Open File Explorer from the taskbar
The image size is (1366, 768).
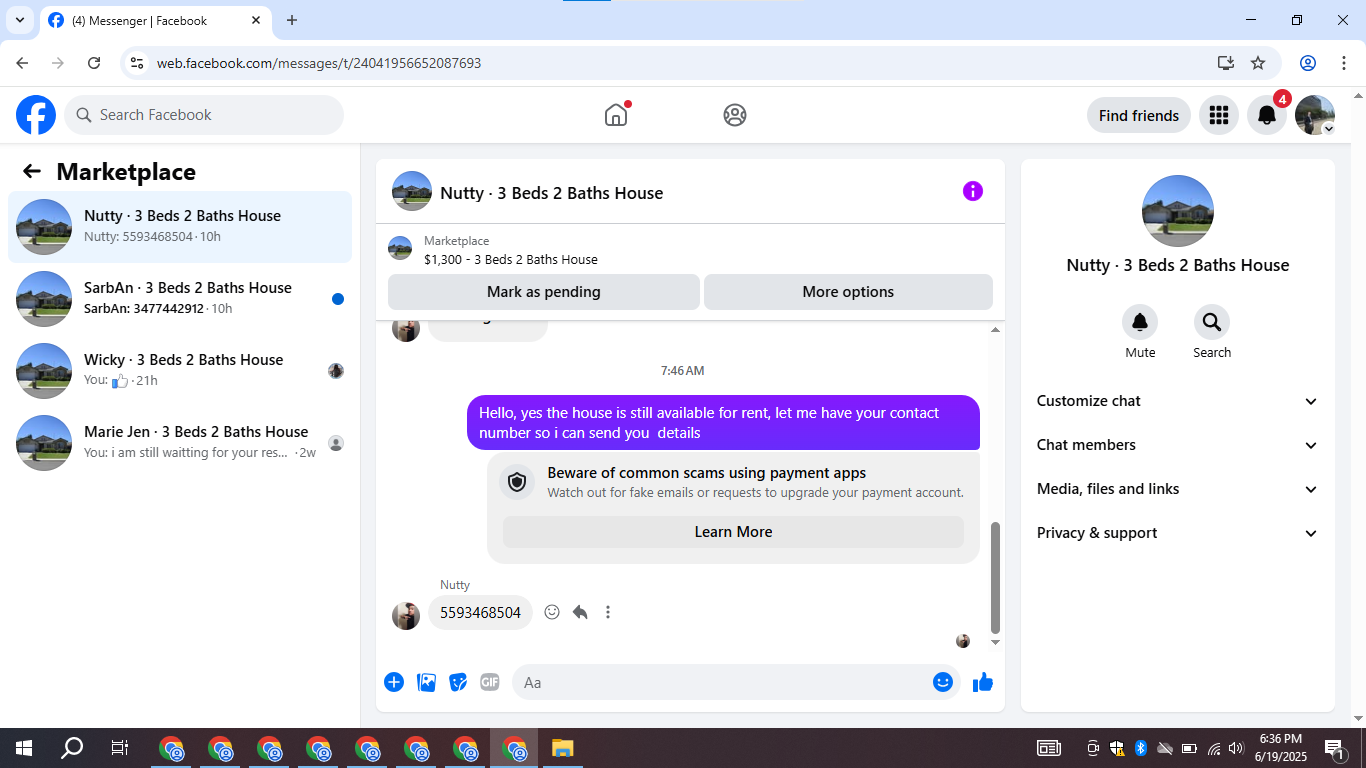click(x=563, y=748)
